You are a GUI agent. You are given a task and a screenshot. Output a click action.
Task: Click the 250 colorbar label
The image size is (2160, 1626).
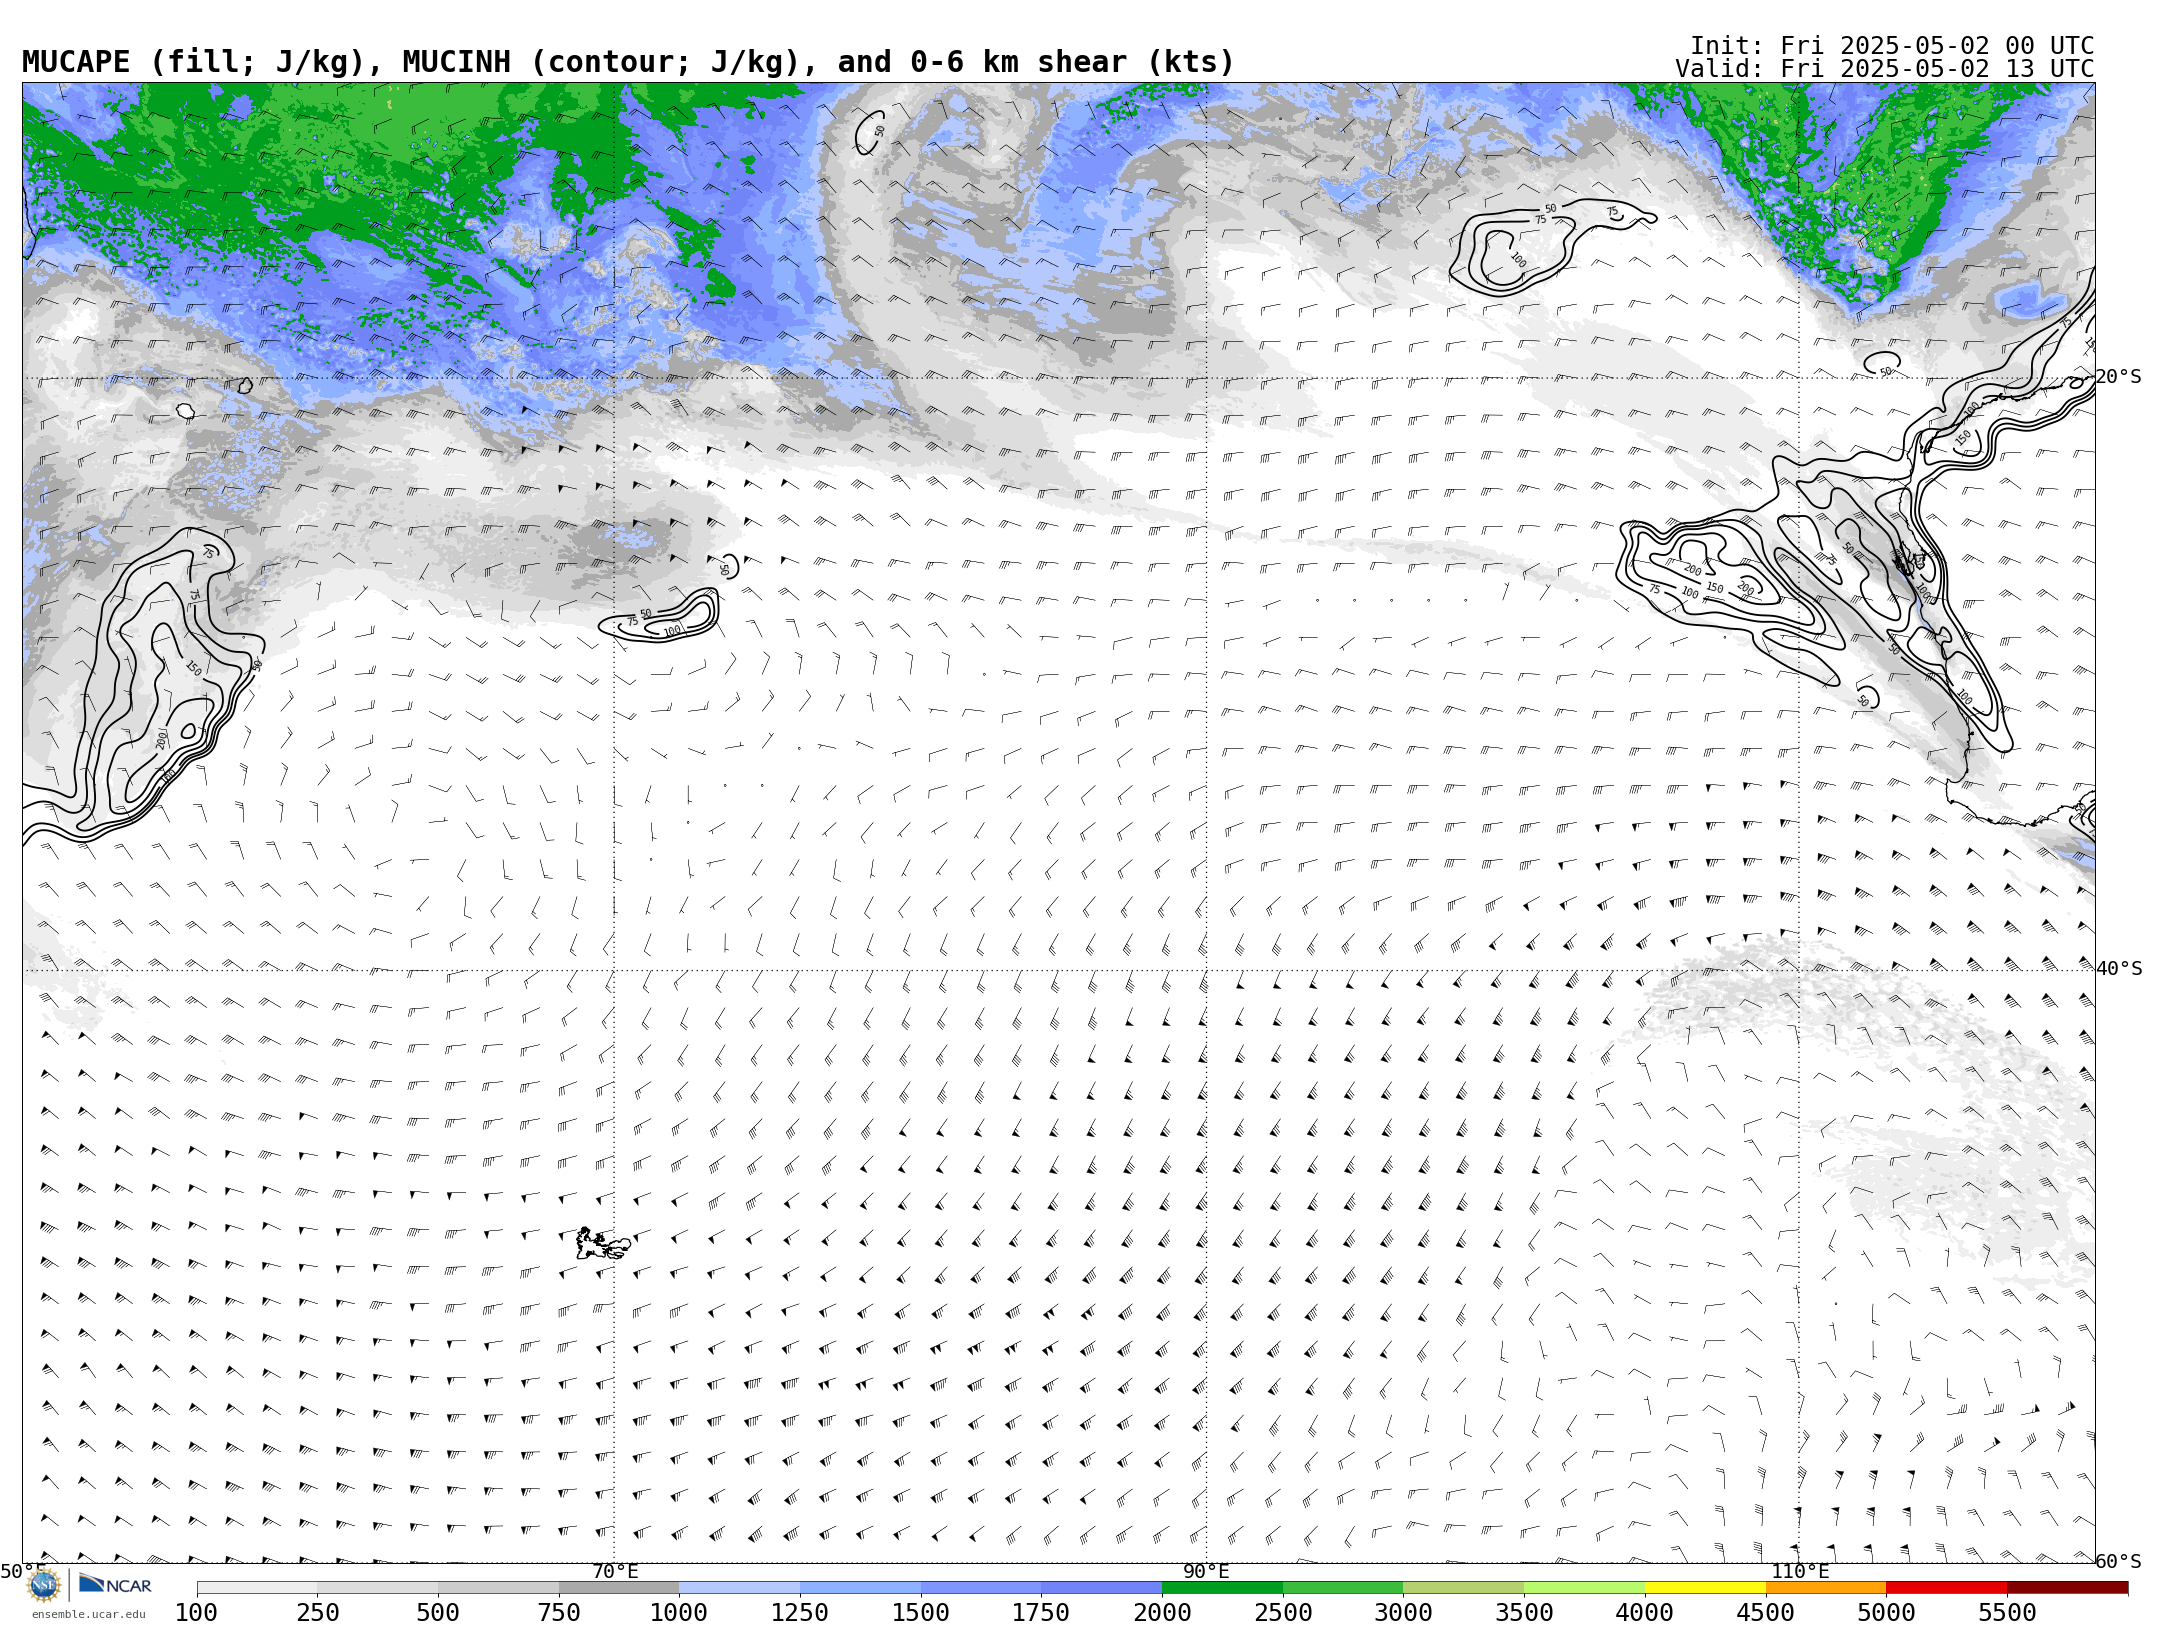(317, 1612)
